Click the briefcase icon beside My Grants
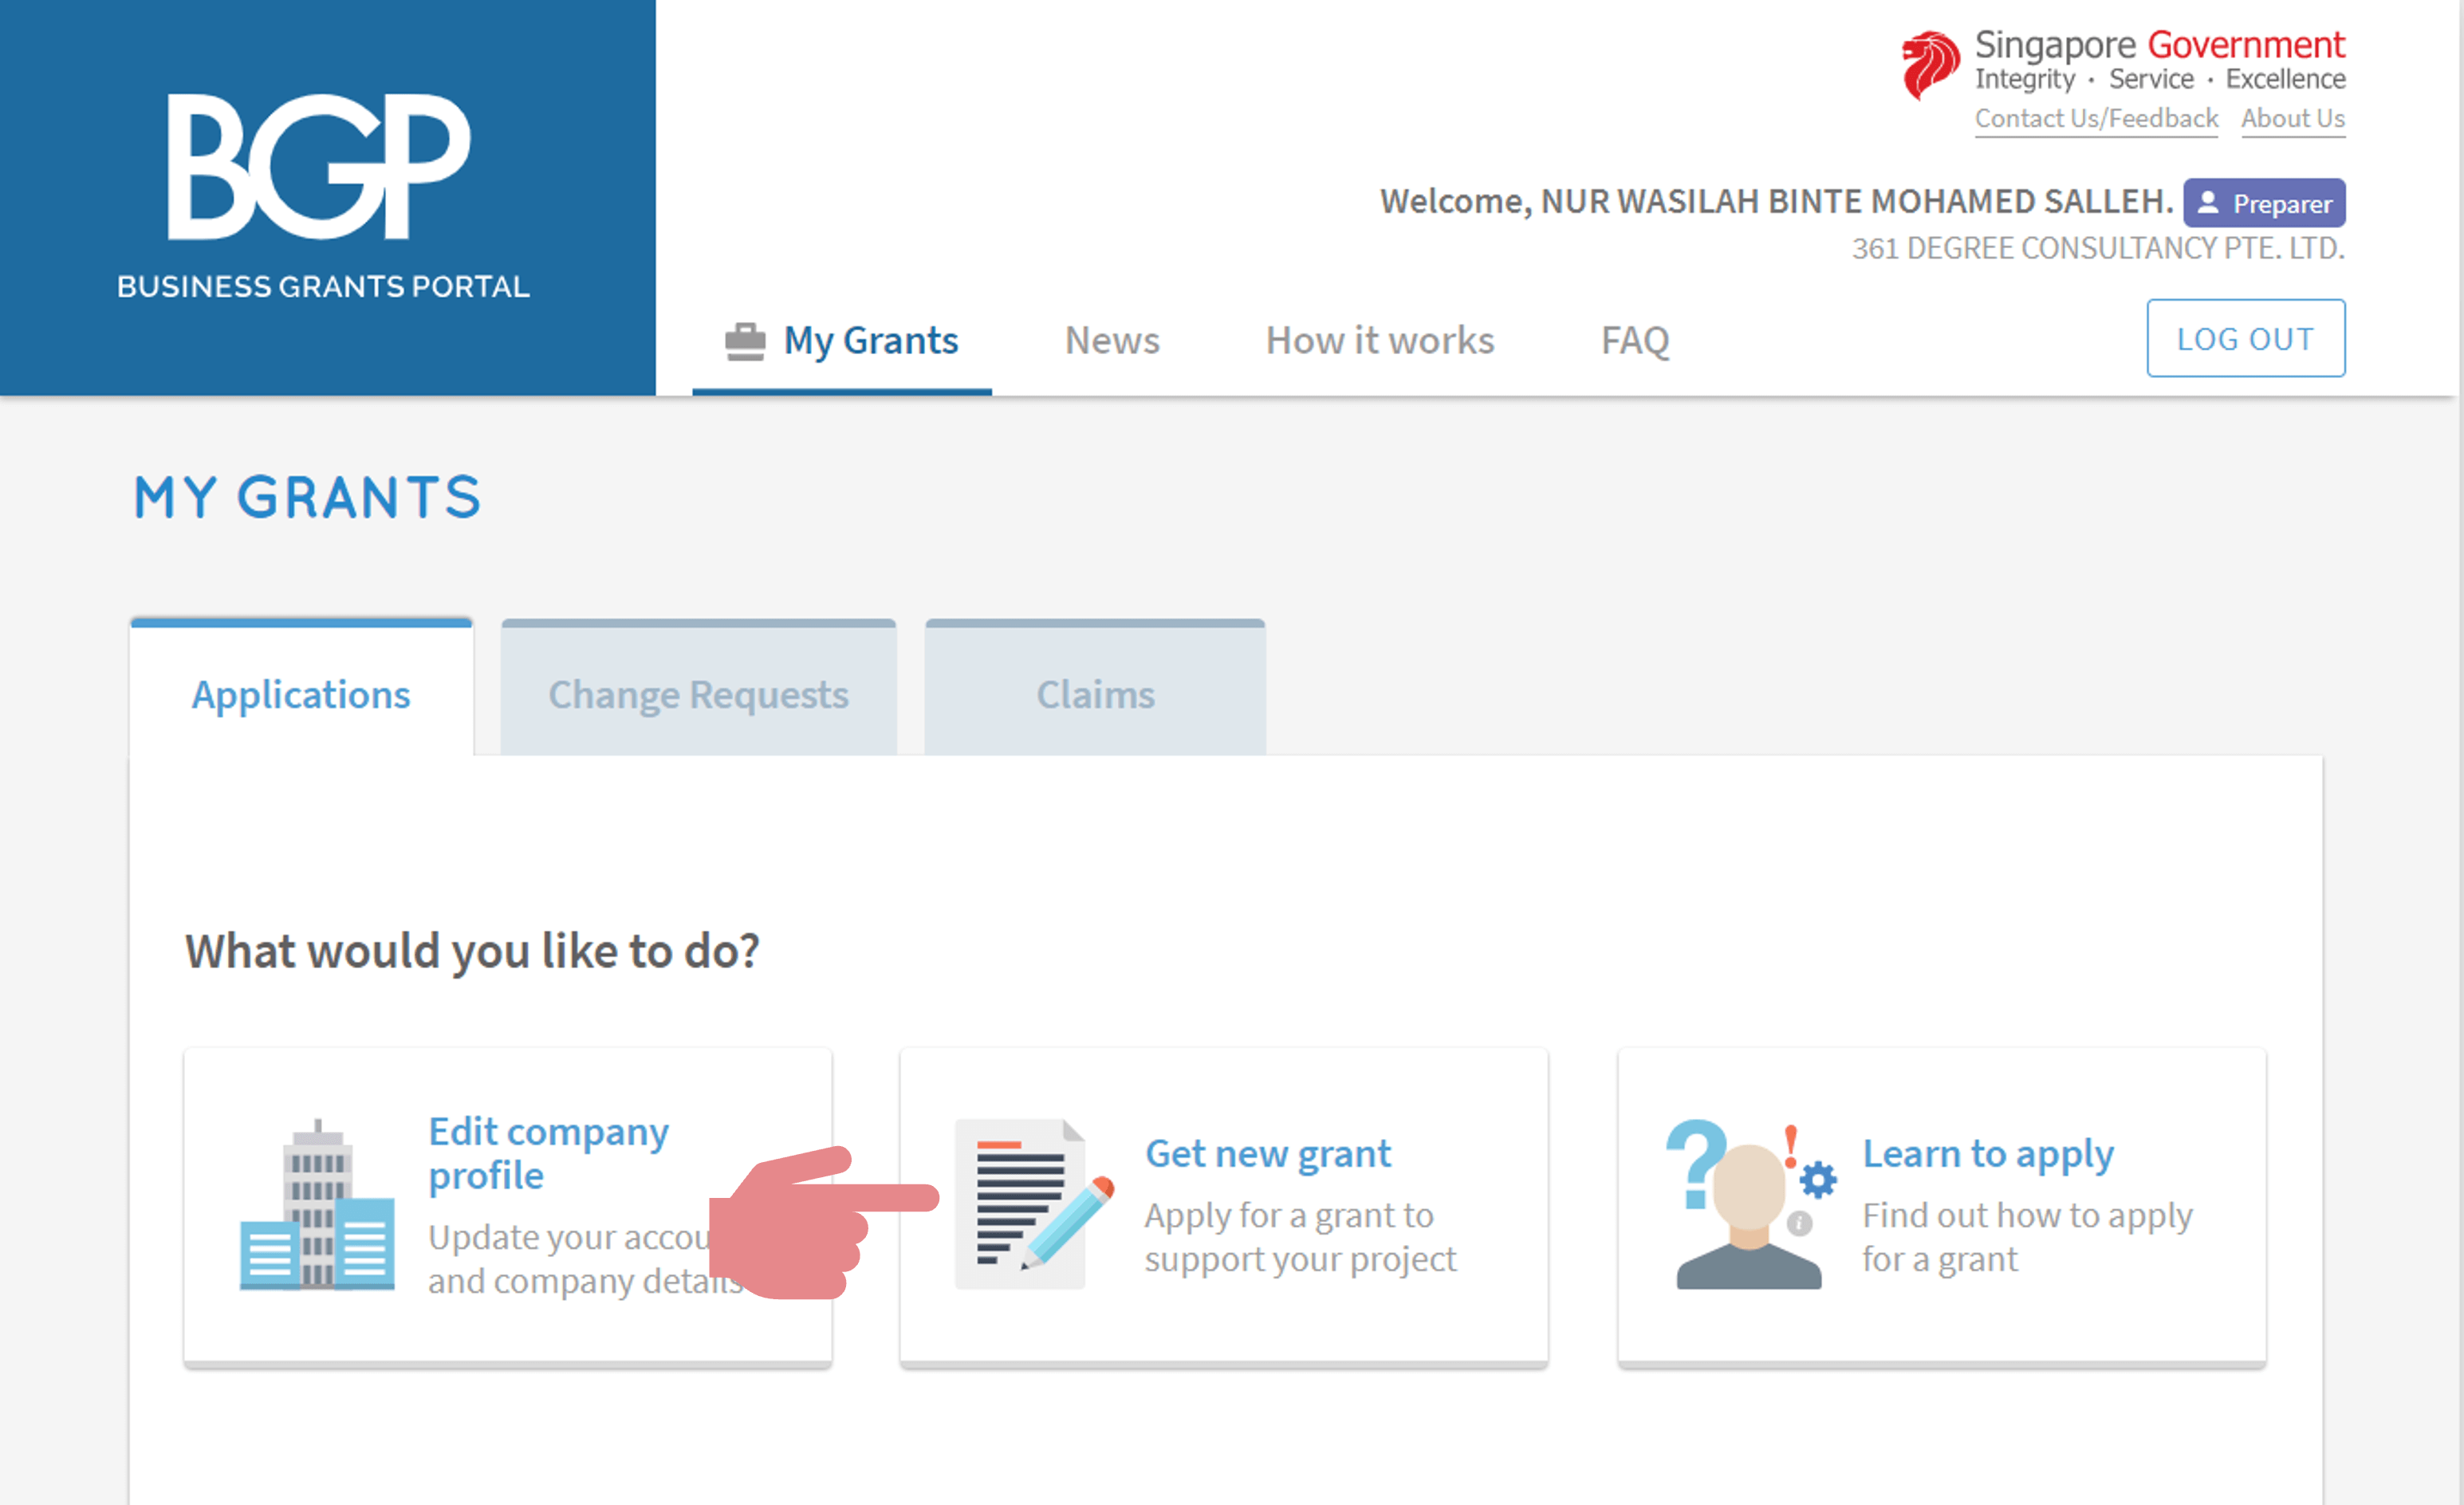 (x=745, y=341)
